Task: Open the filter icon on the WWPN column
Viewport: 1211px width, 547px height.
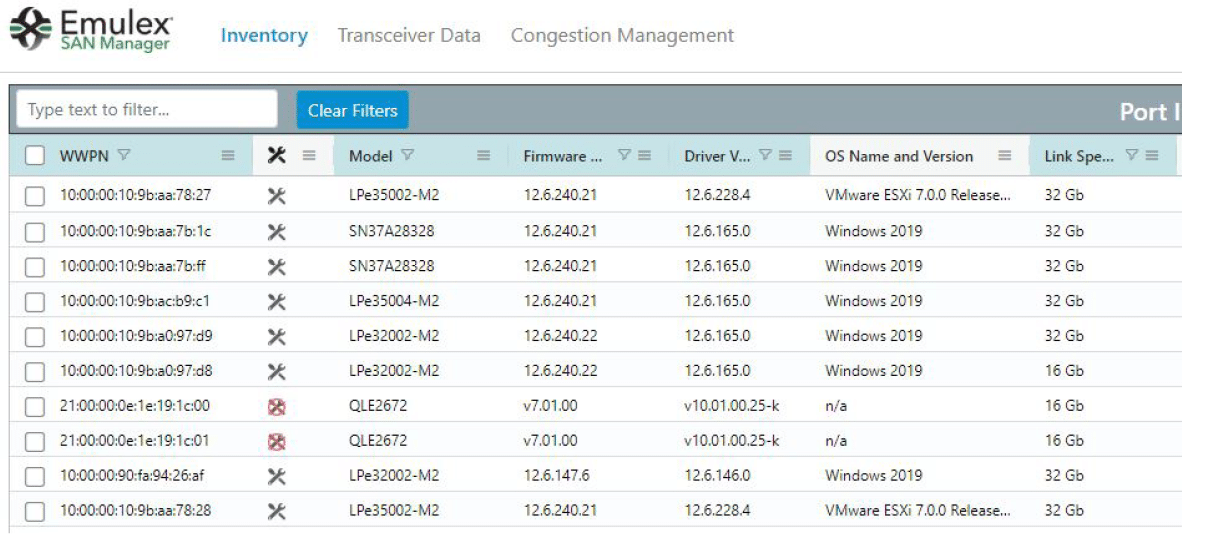Action: (x=124, y=155)
